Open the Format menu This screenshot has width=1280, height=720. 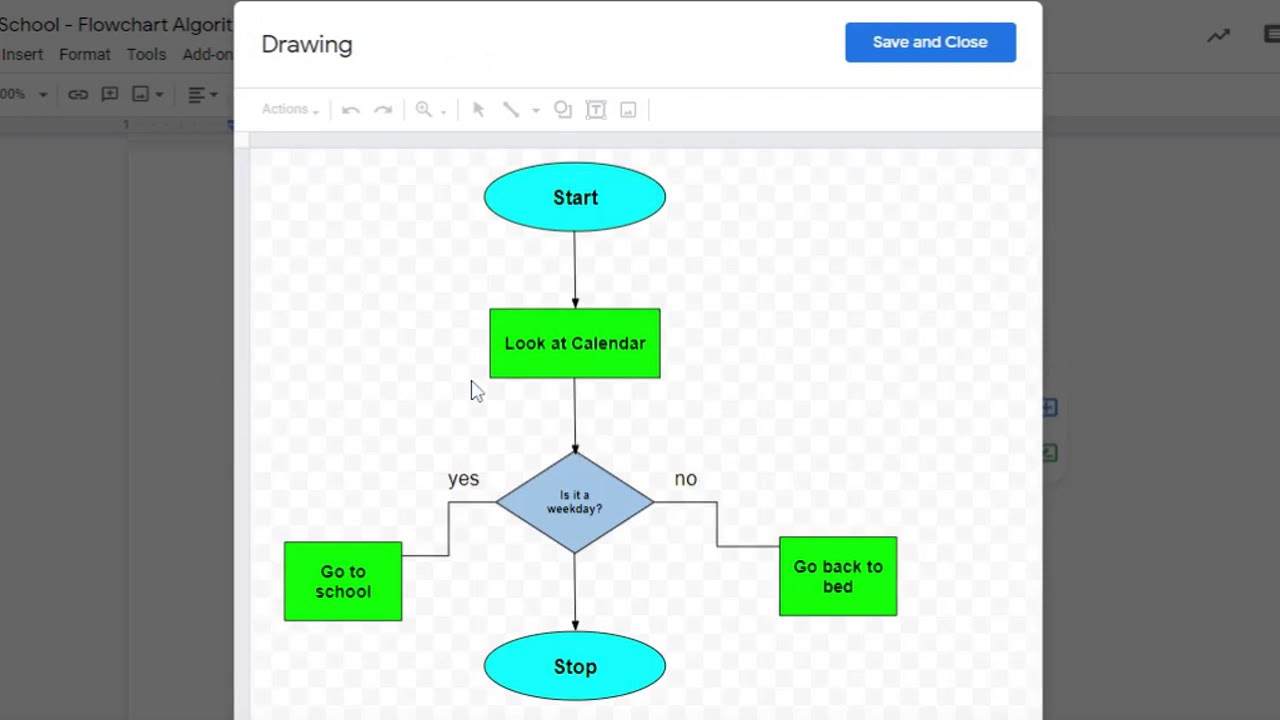[x=84, y=54]
